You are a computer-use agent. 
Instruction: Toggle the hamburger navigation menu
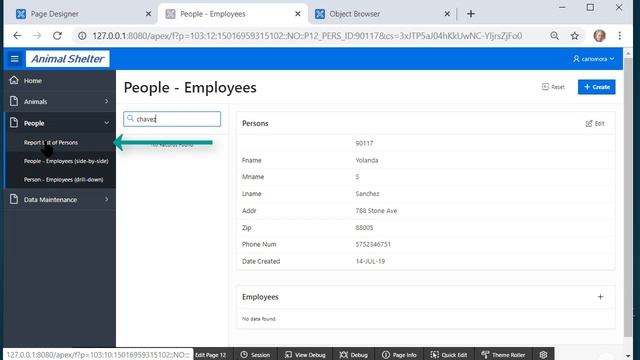[x=15, y=59]
